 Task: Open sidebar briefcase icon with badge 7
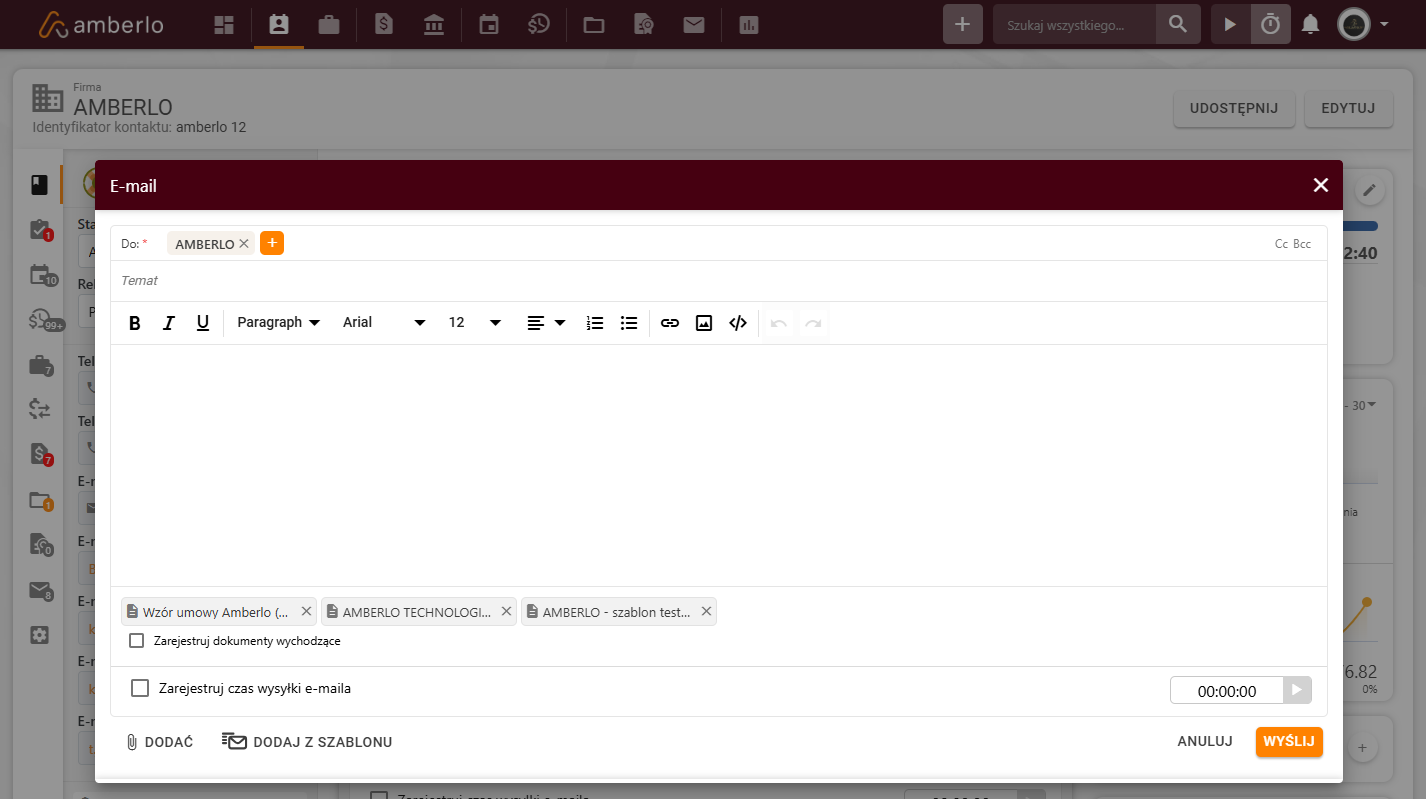(x=40, y=365)
